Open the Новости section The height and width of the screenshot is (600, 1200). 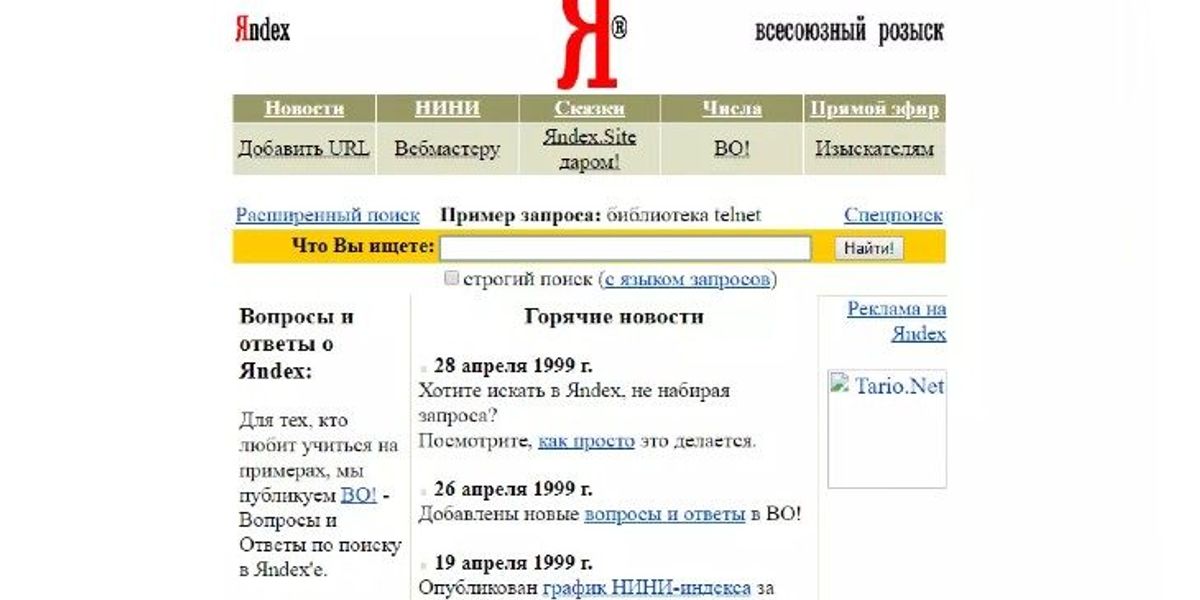tap(304, 109)
